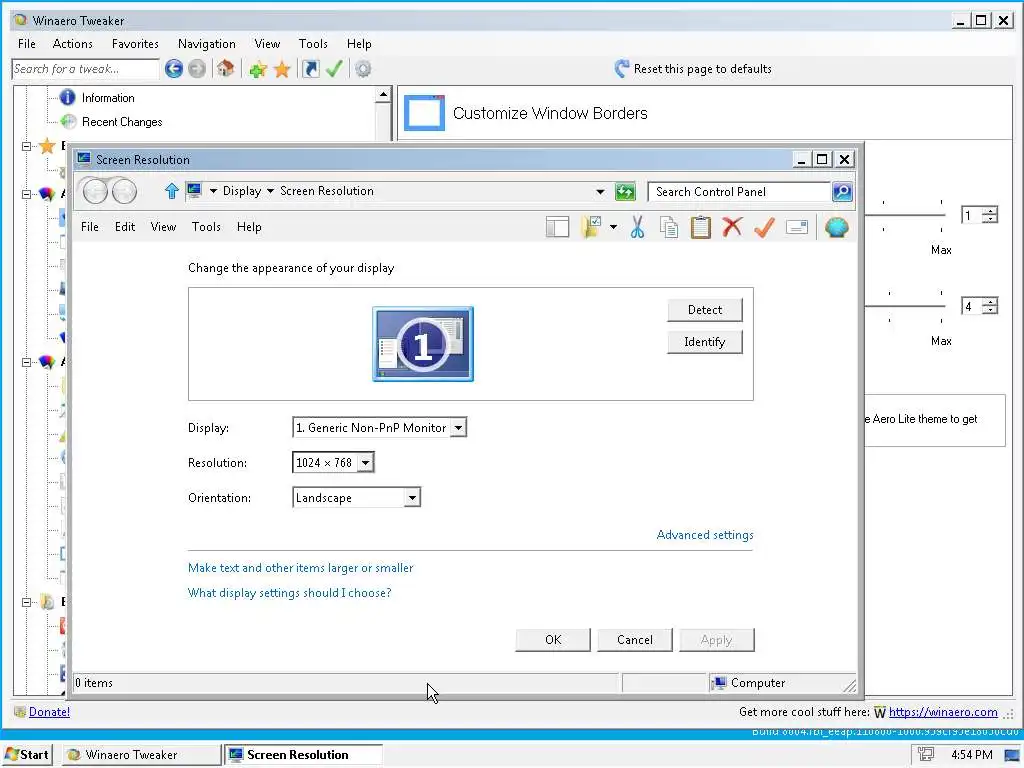
Task: Decrease the stepper showing value 4
Action: pos(991,310)
